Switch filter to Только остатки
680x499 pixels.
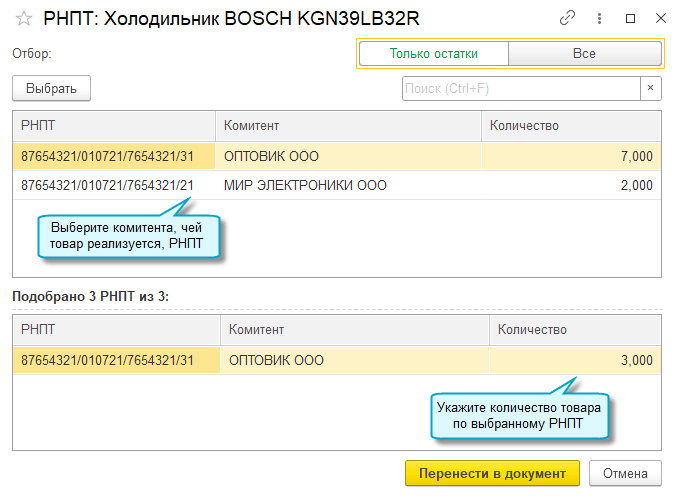[433, 54]
